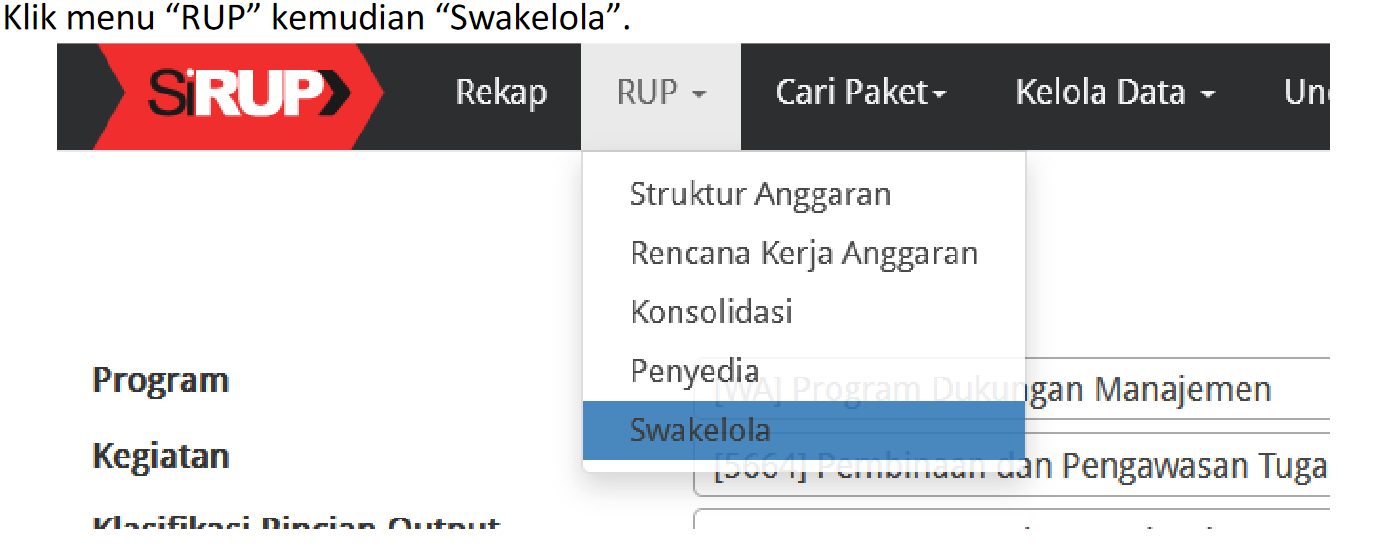Click the Program field showing Dukungan Manajemen
1384x553 pixels.
coord(1180,389)
